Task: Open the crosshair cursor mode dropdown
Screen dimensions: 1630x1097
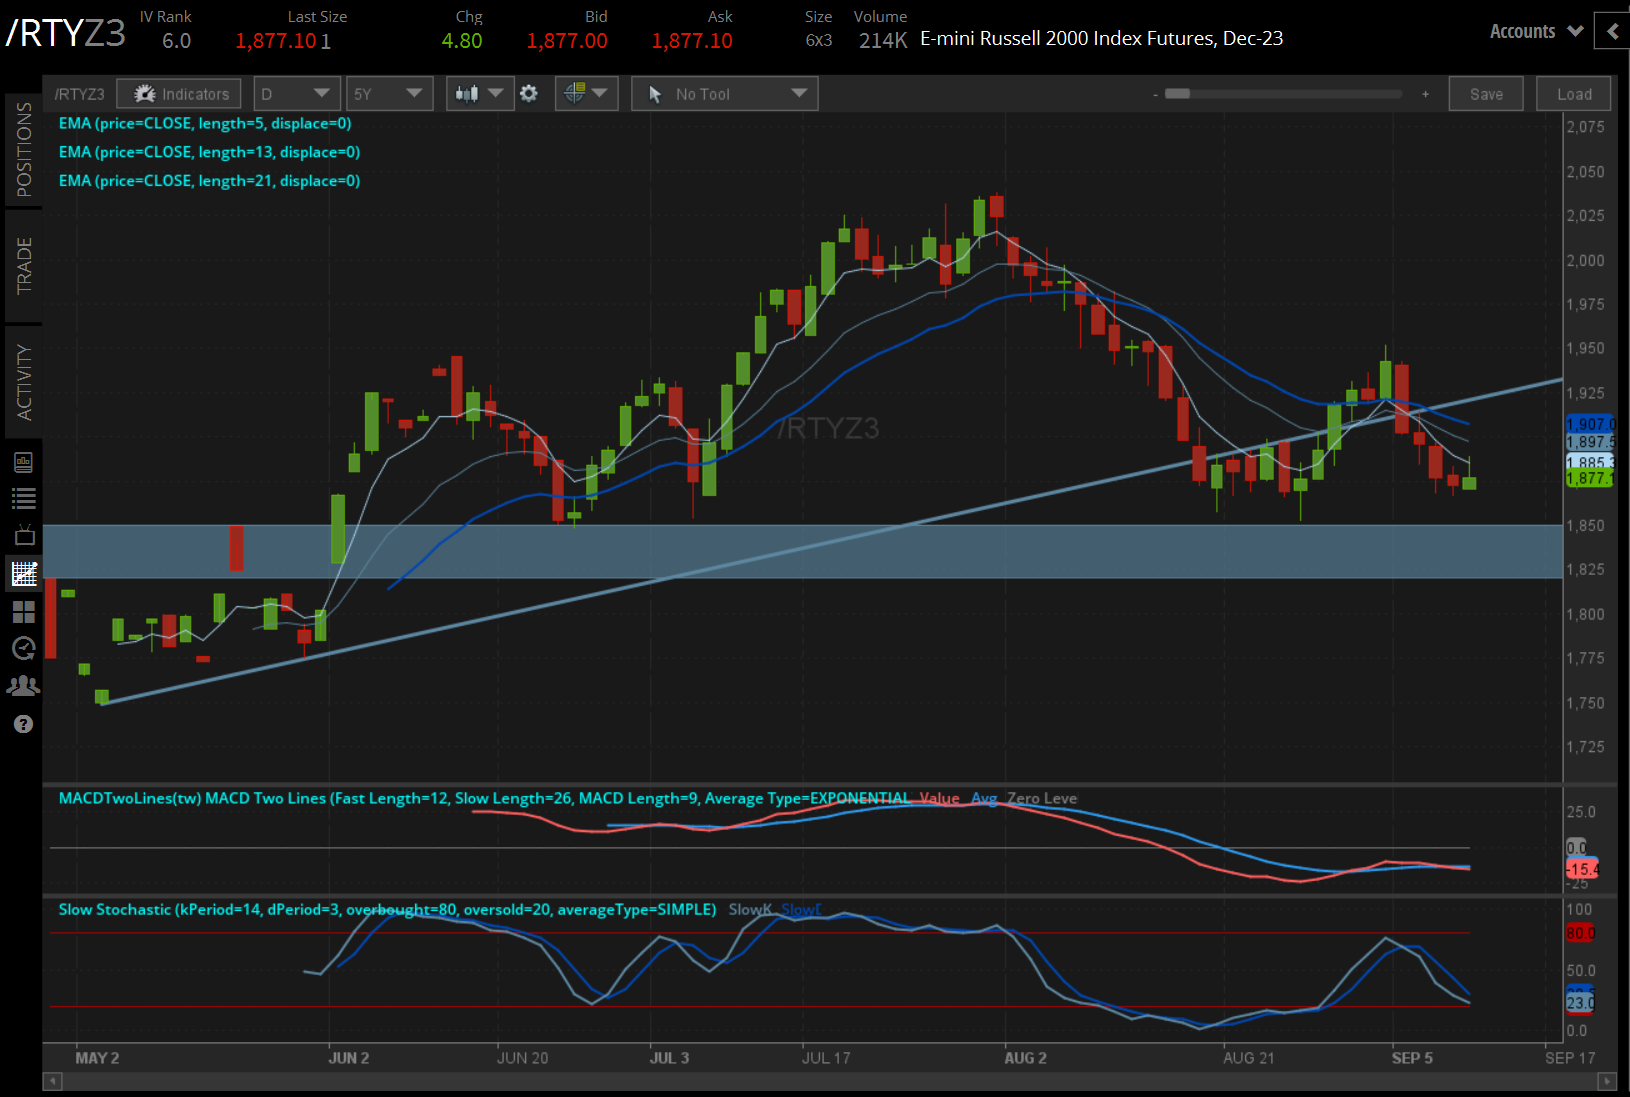Action: pos(586,94)
